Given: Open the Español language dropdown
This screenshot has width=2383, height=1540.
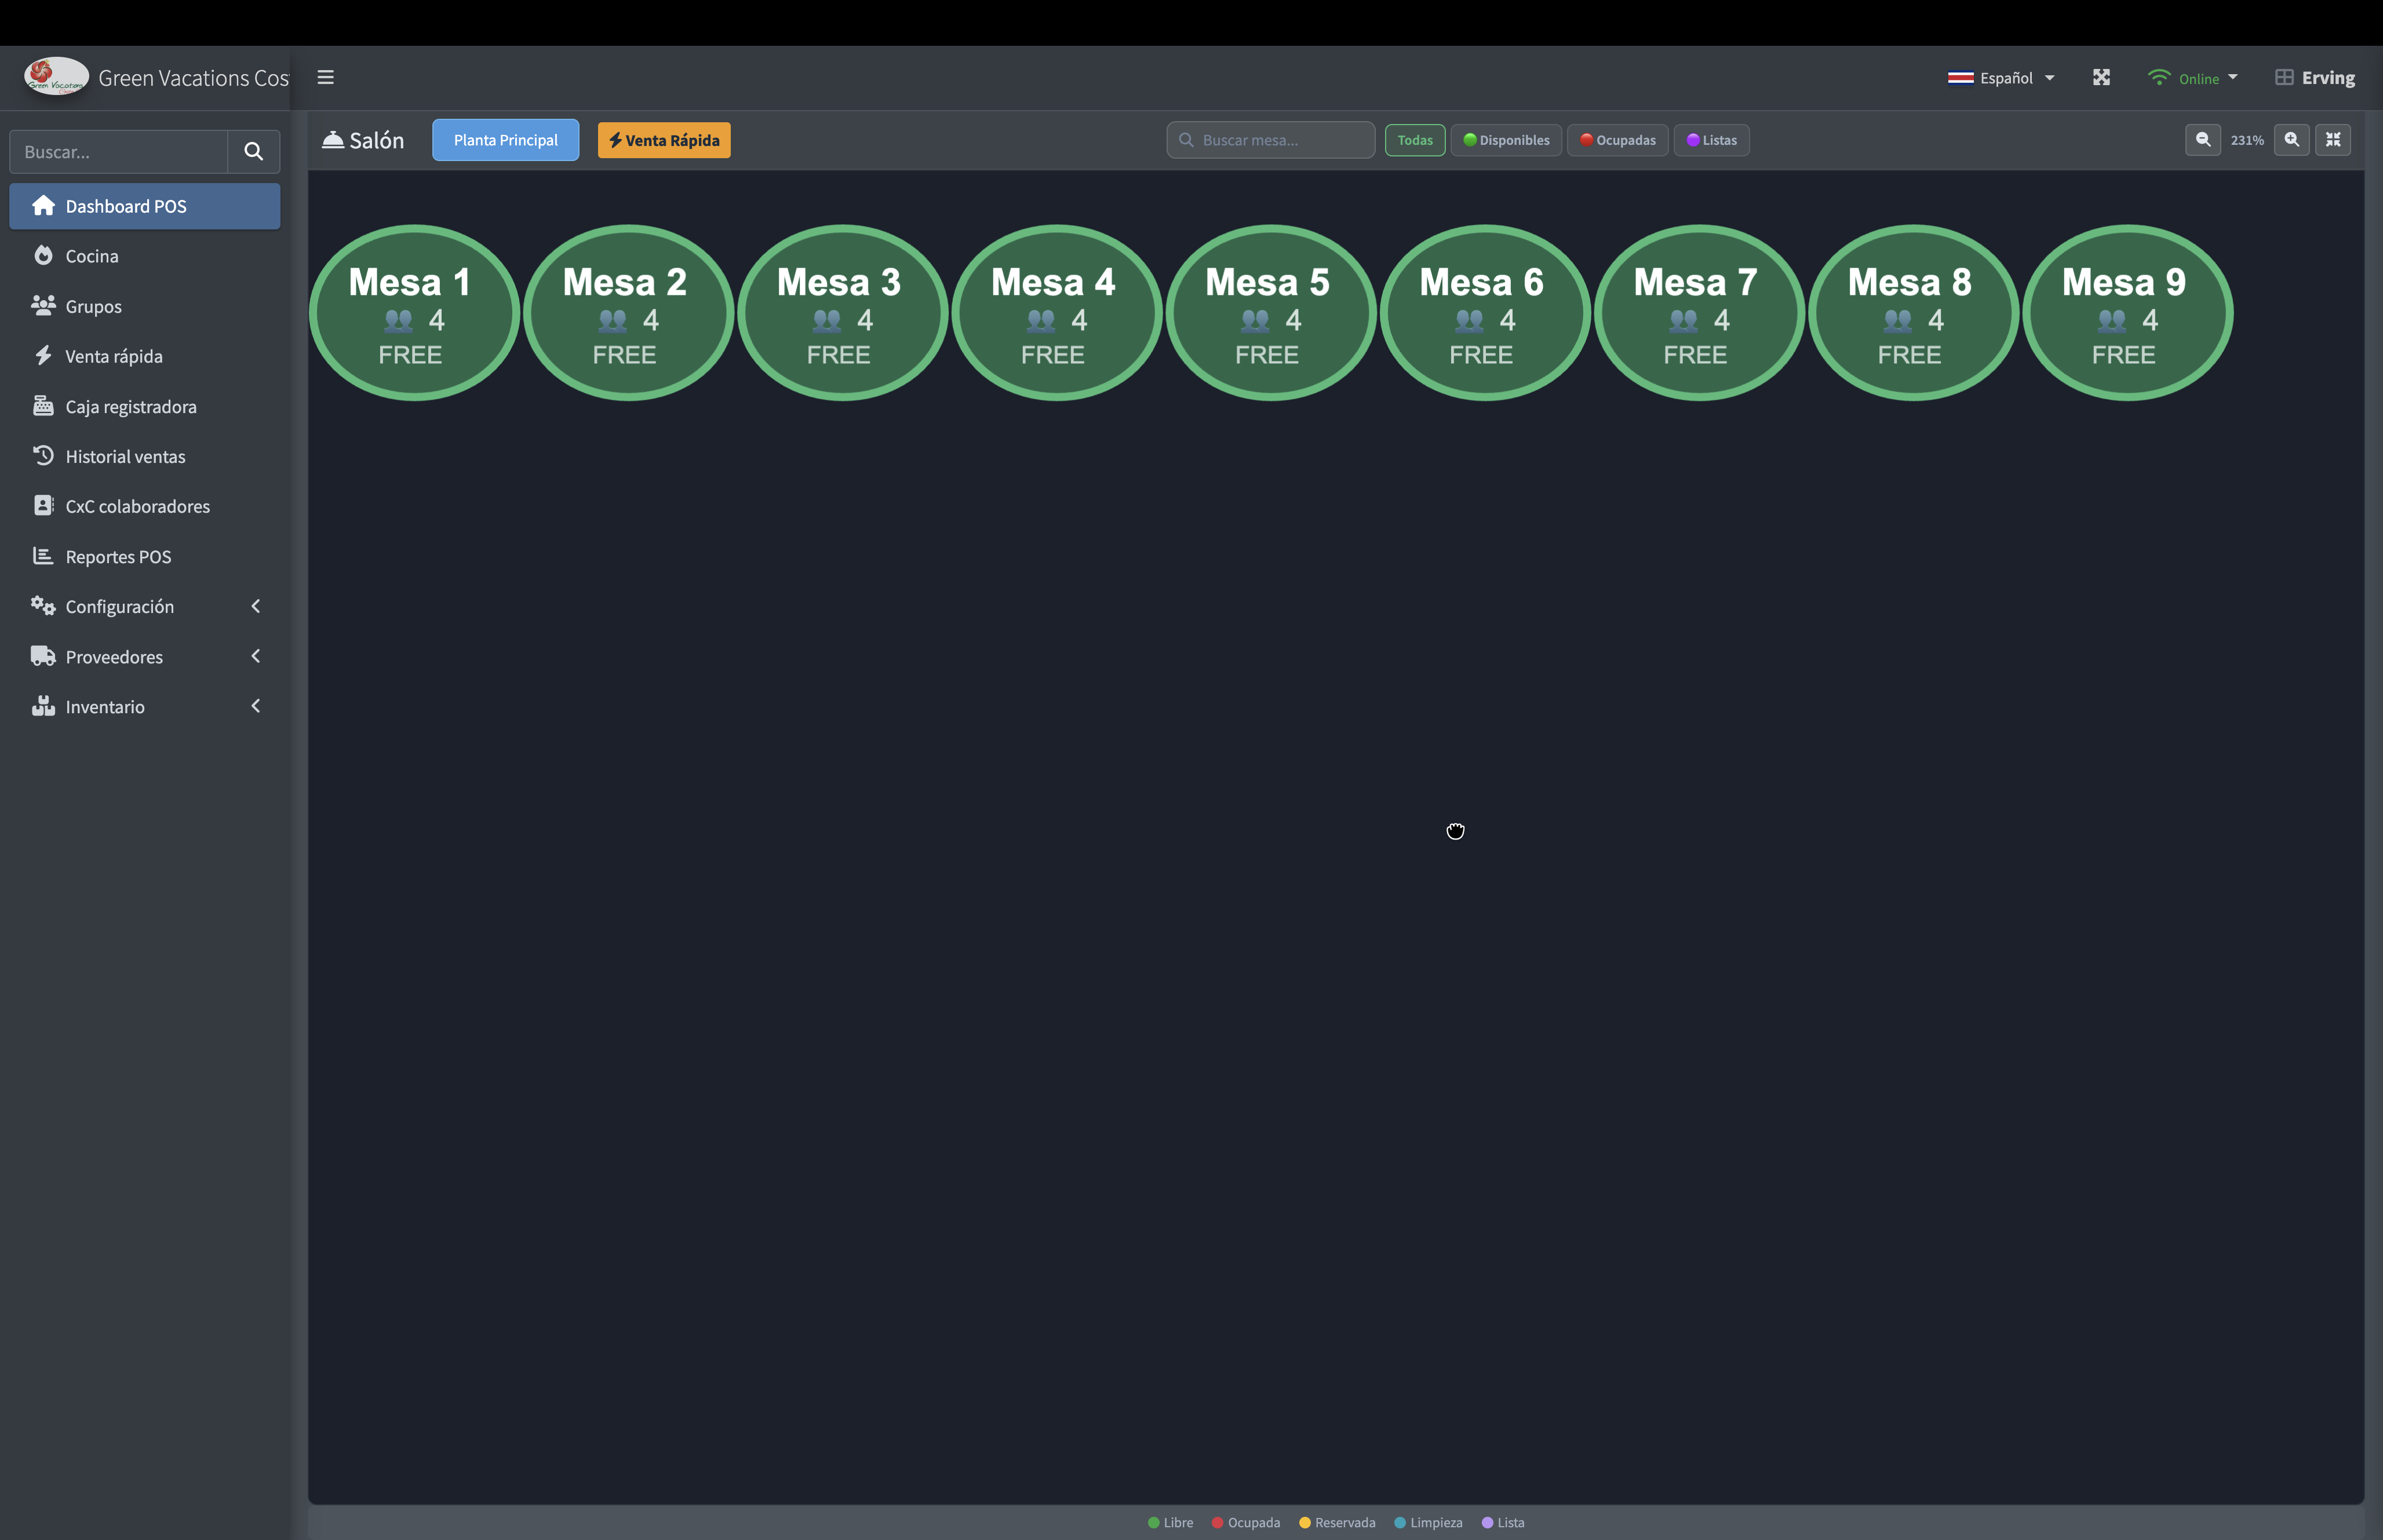Looking at the screenshot, I should click(x=2001, y=77).
